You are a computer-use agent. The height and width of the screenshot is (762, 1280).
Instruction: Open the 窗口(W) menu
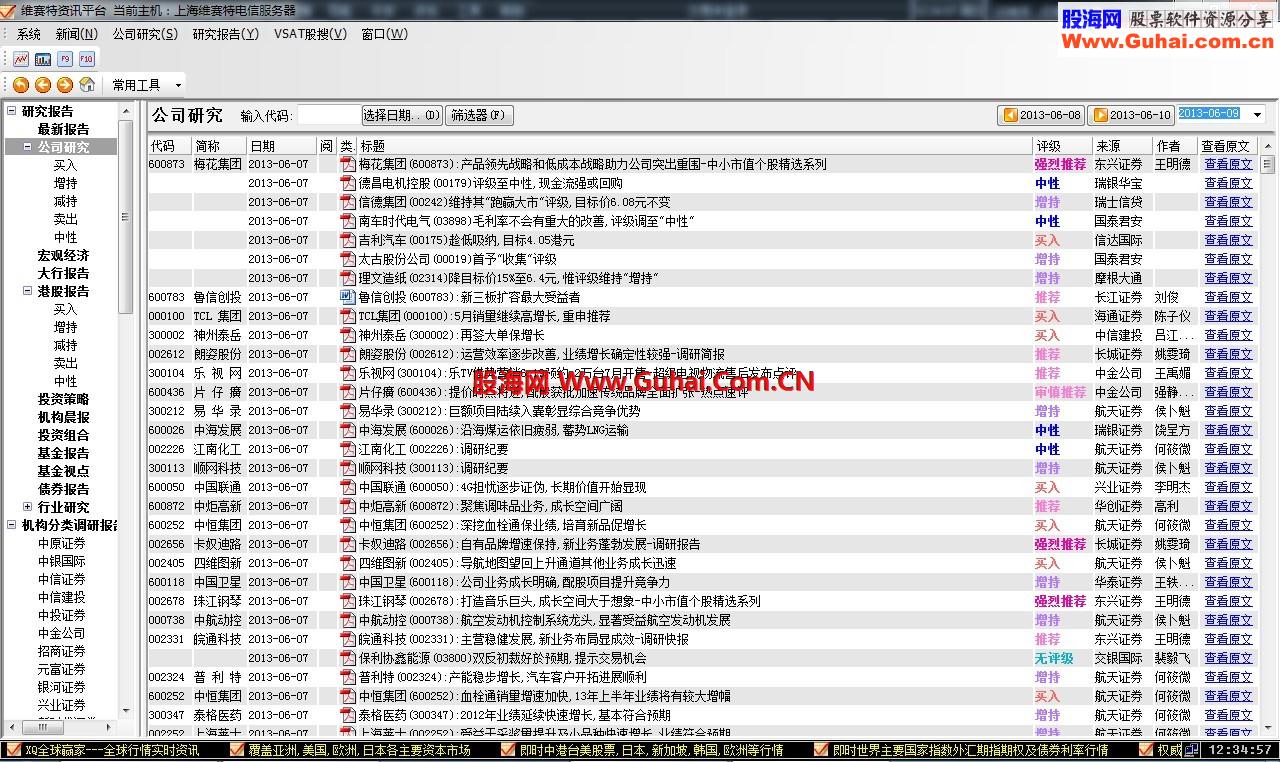(x=385, y=34)
